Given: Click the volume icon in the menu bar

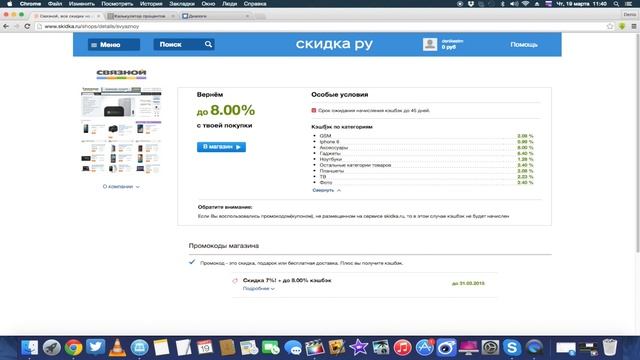Looking at the screenshot, I should [514, 4].
